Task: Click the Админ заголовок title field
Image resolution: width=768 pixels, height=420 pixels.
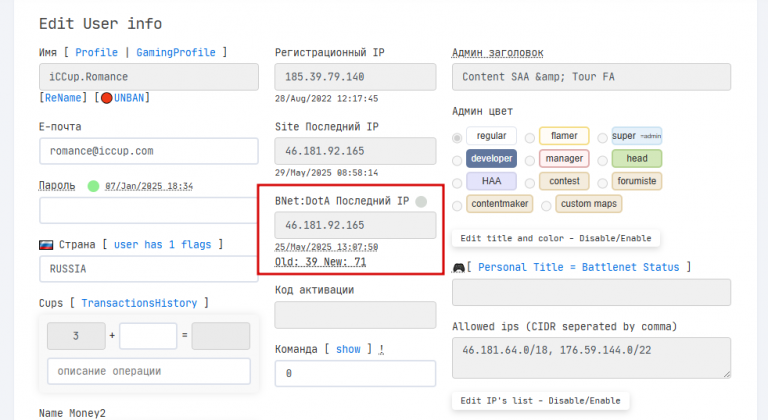Action: pos(591,76)
